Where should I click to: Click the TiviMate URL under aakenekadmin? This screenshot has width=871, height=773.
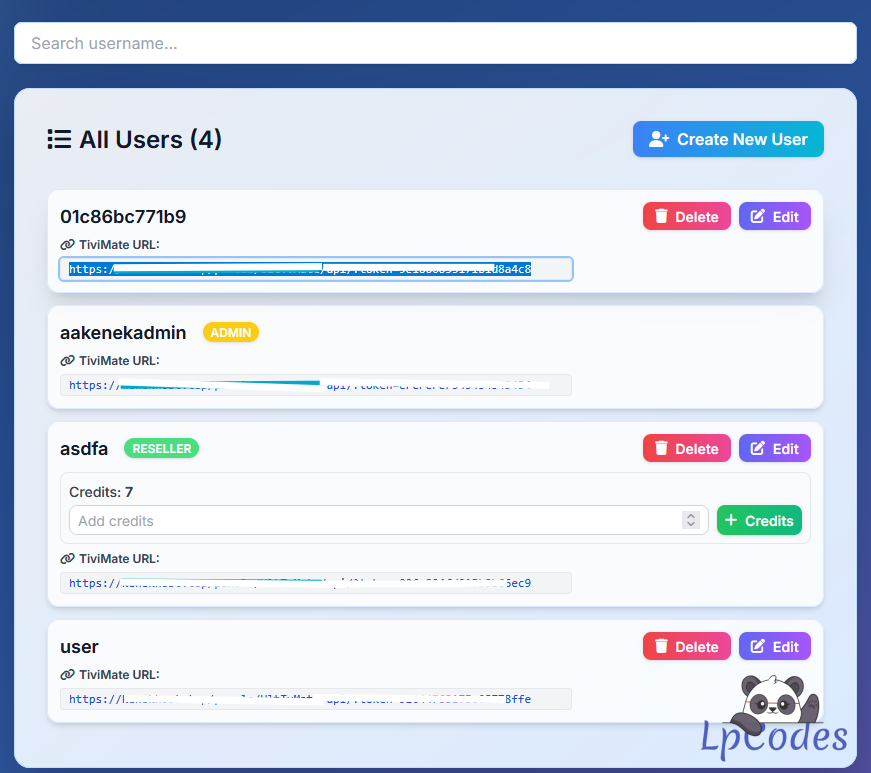(x=315, y=385)
